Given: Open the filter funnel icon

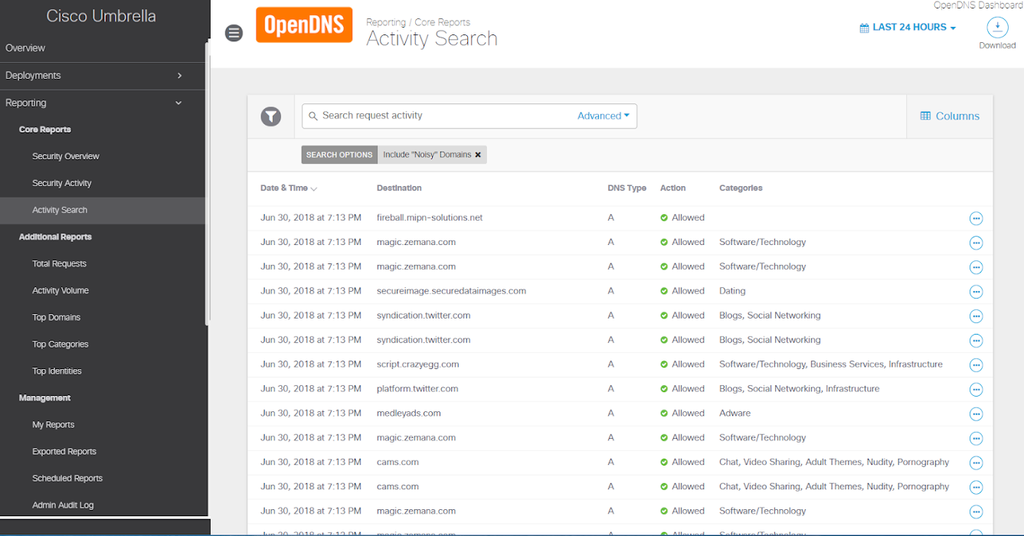Looking at the screenshot, I should tap(271, 116).
